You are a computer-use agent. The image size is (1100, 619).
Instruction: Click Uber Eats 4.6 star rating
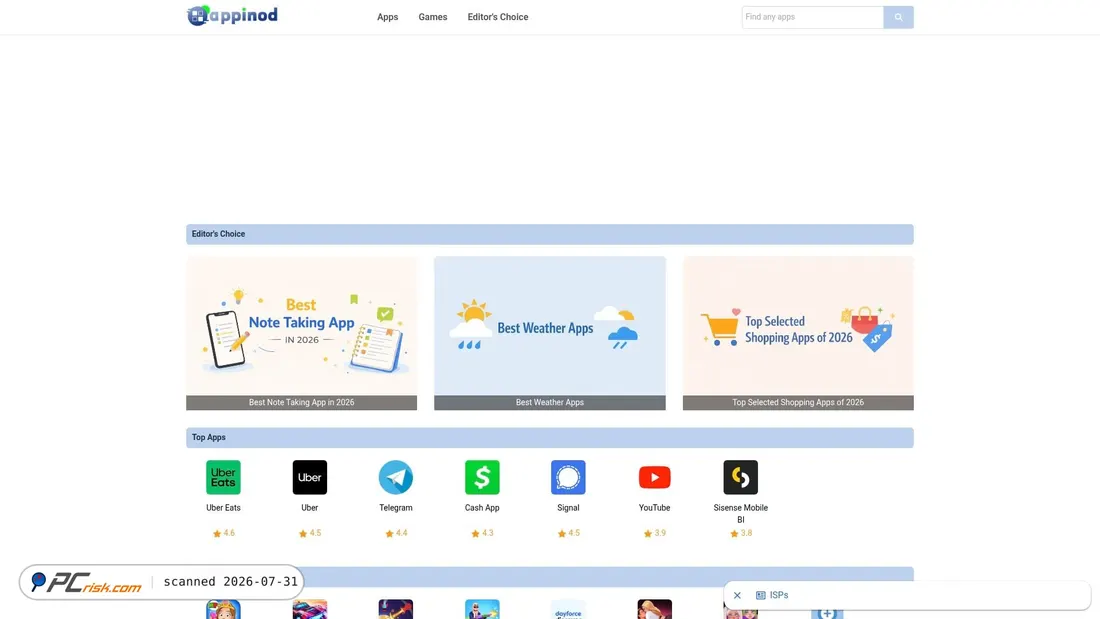click(x=224, y=533)
